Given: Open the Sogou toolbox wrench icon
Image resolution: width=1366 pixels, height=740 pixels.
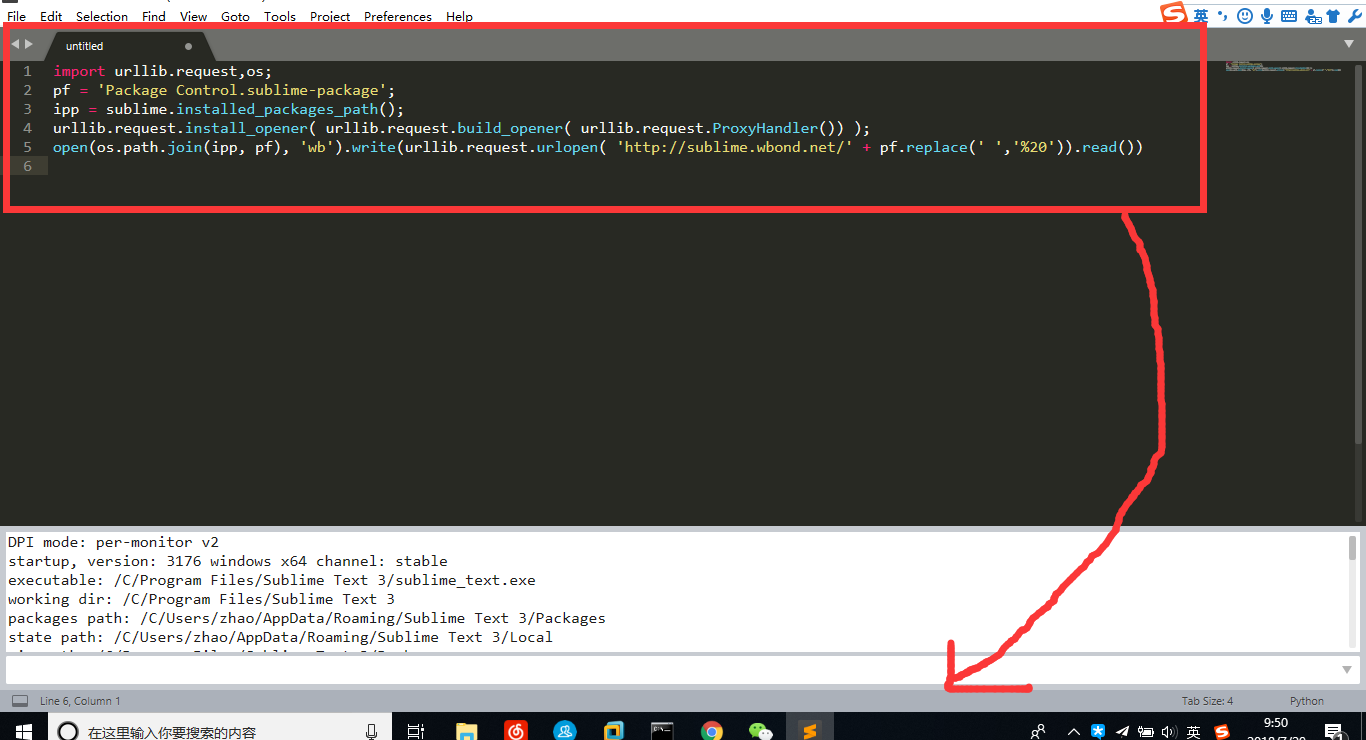Looking at the screenshot, I should pyautogui.click(x=1355, y=15).
